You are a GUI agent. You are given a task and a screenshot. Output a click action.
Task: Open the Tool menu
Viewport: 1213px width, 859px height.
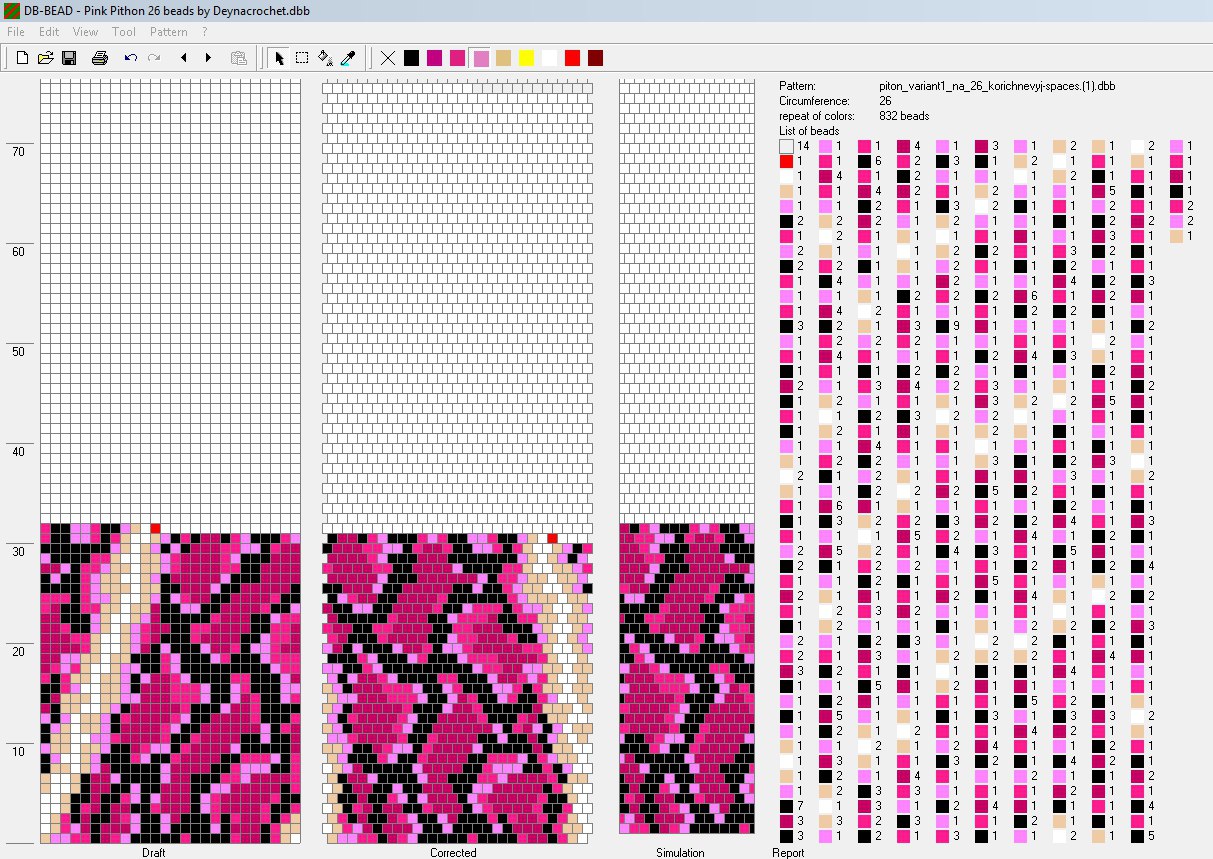click(x=124, y=32)
